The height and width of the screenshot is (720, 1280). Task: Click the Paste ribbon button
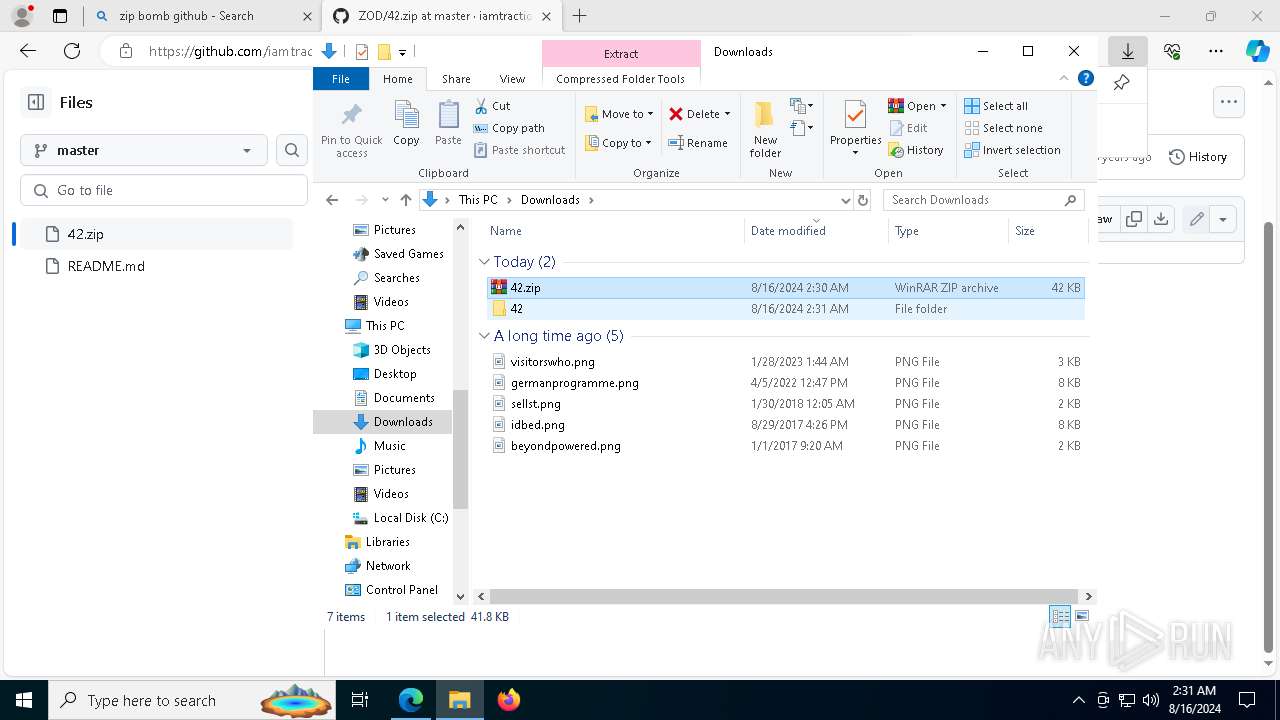point(448,124)
